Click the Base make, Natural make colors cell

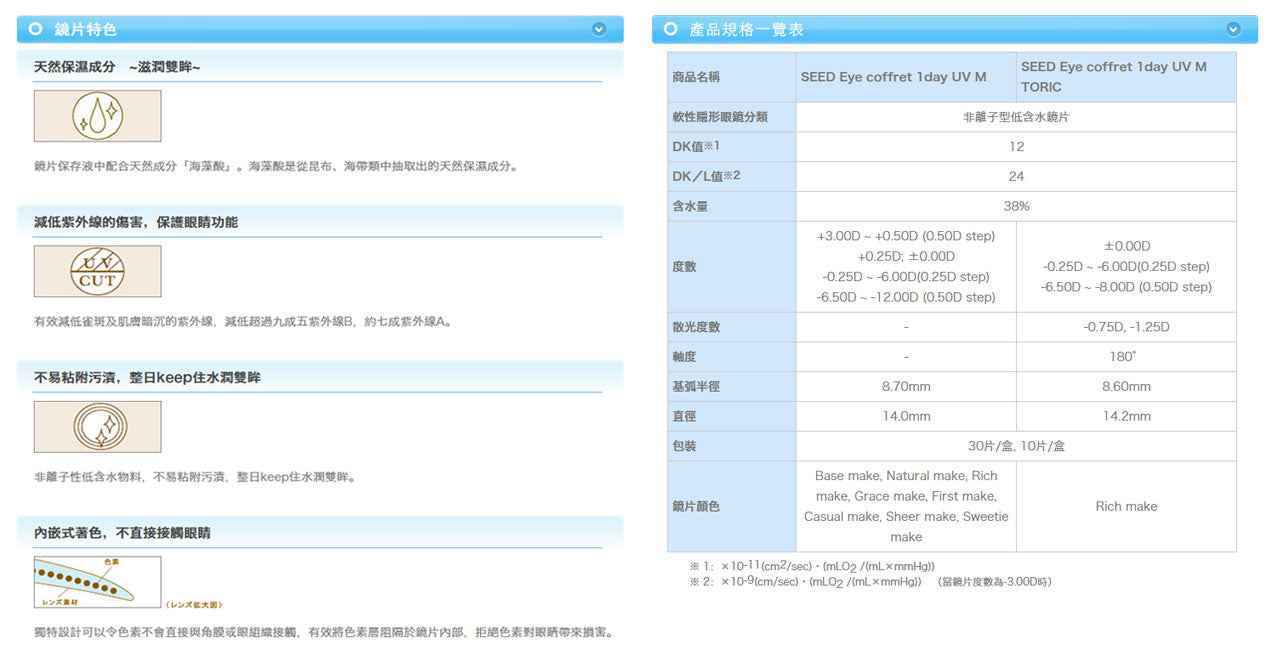[x=906, y=506]
